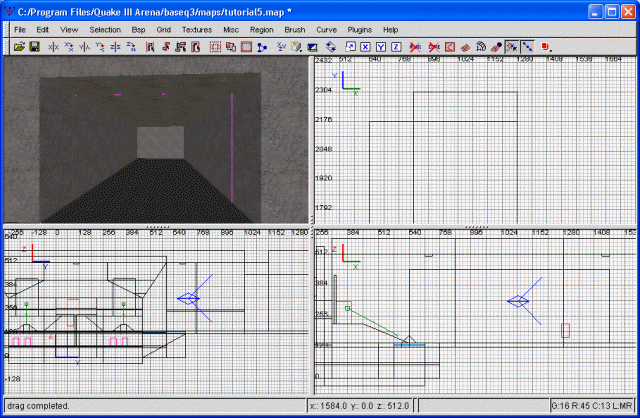
Task: Rotate selection around the X axis
Action: (x=69, y=47)
